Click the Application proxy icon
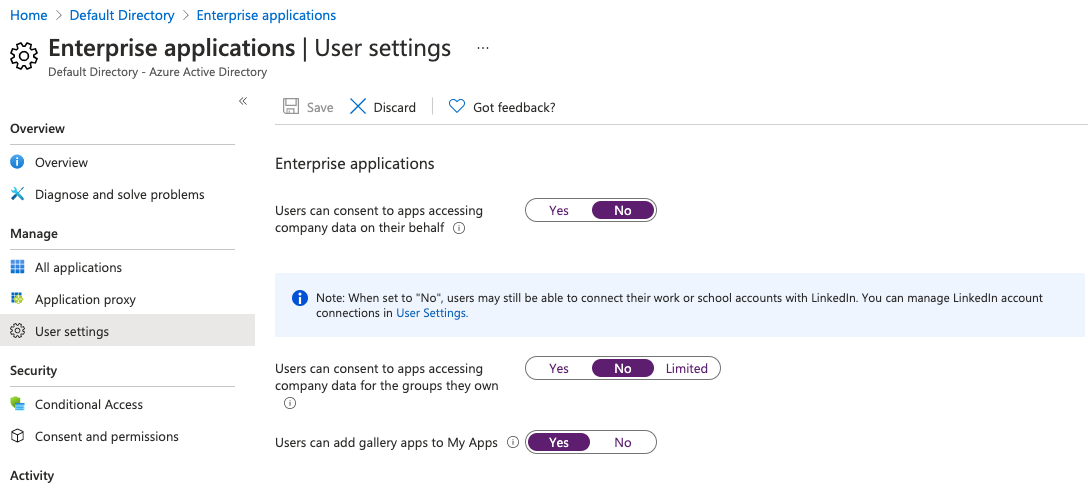The height and width of the screenshot is (490, 1088). pyautogui.click(x=17, y=298)
